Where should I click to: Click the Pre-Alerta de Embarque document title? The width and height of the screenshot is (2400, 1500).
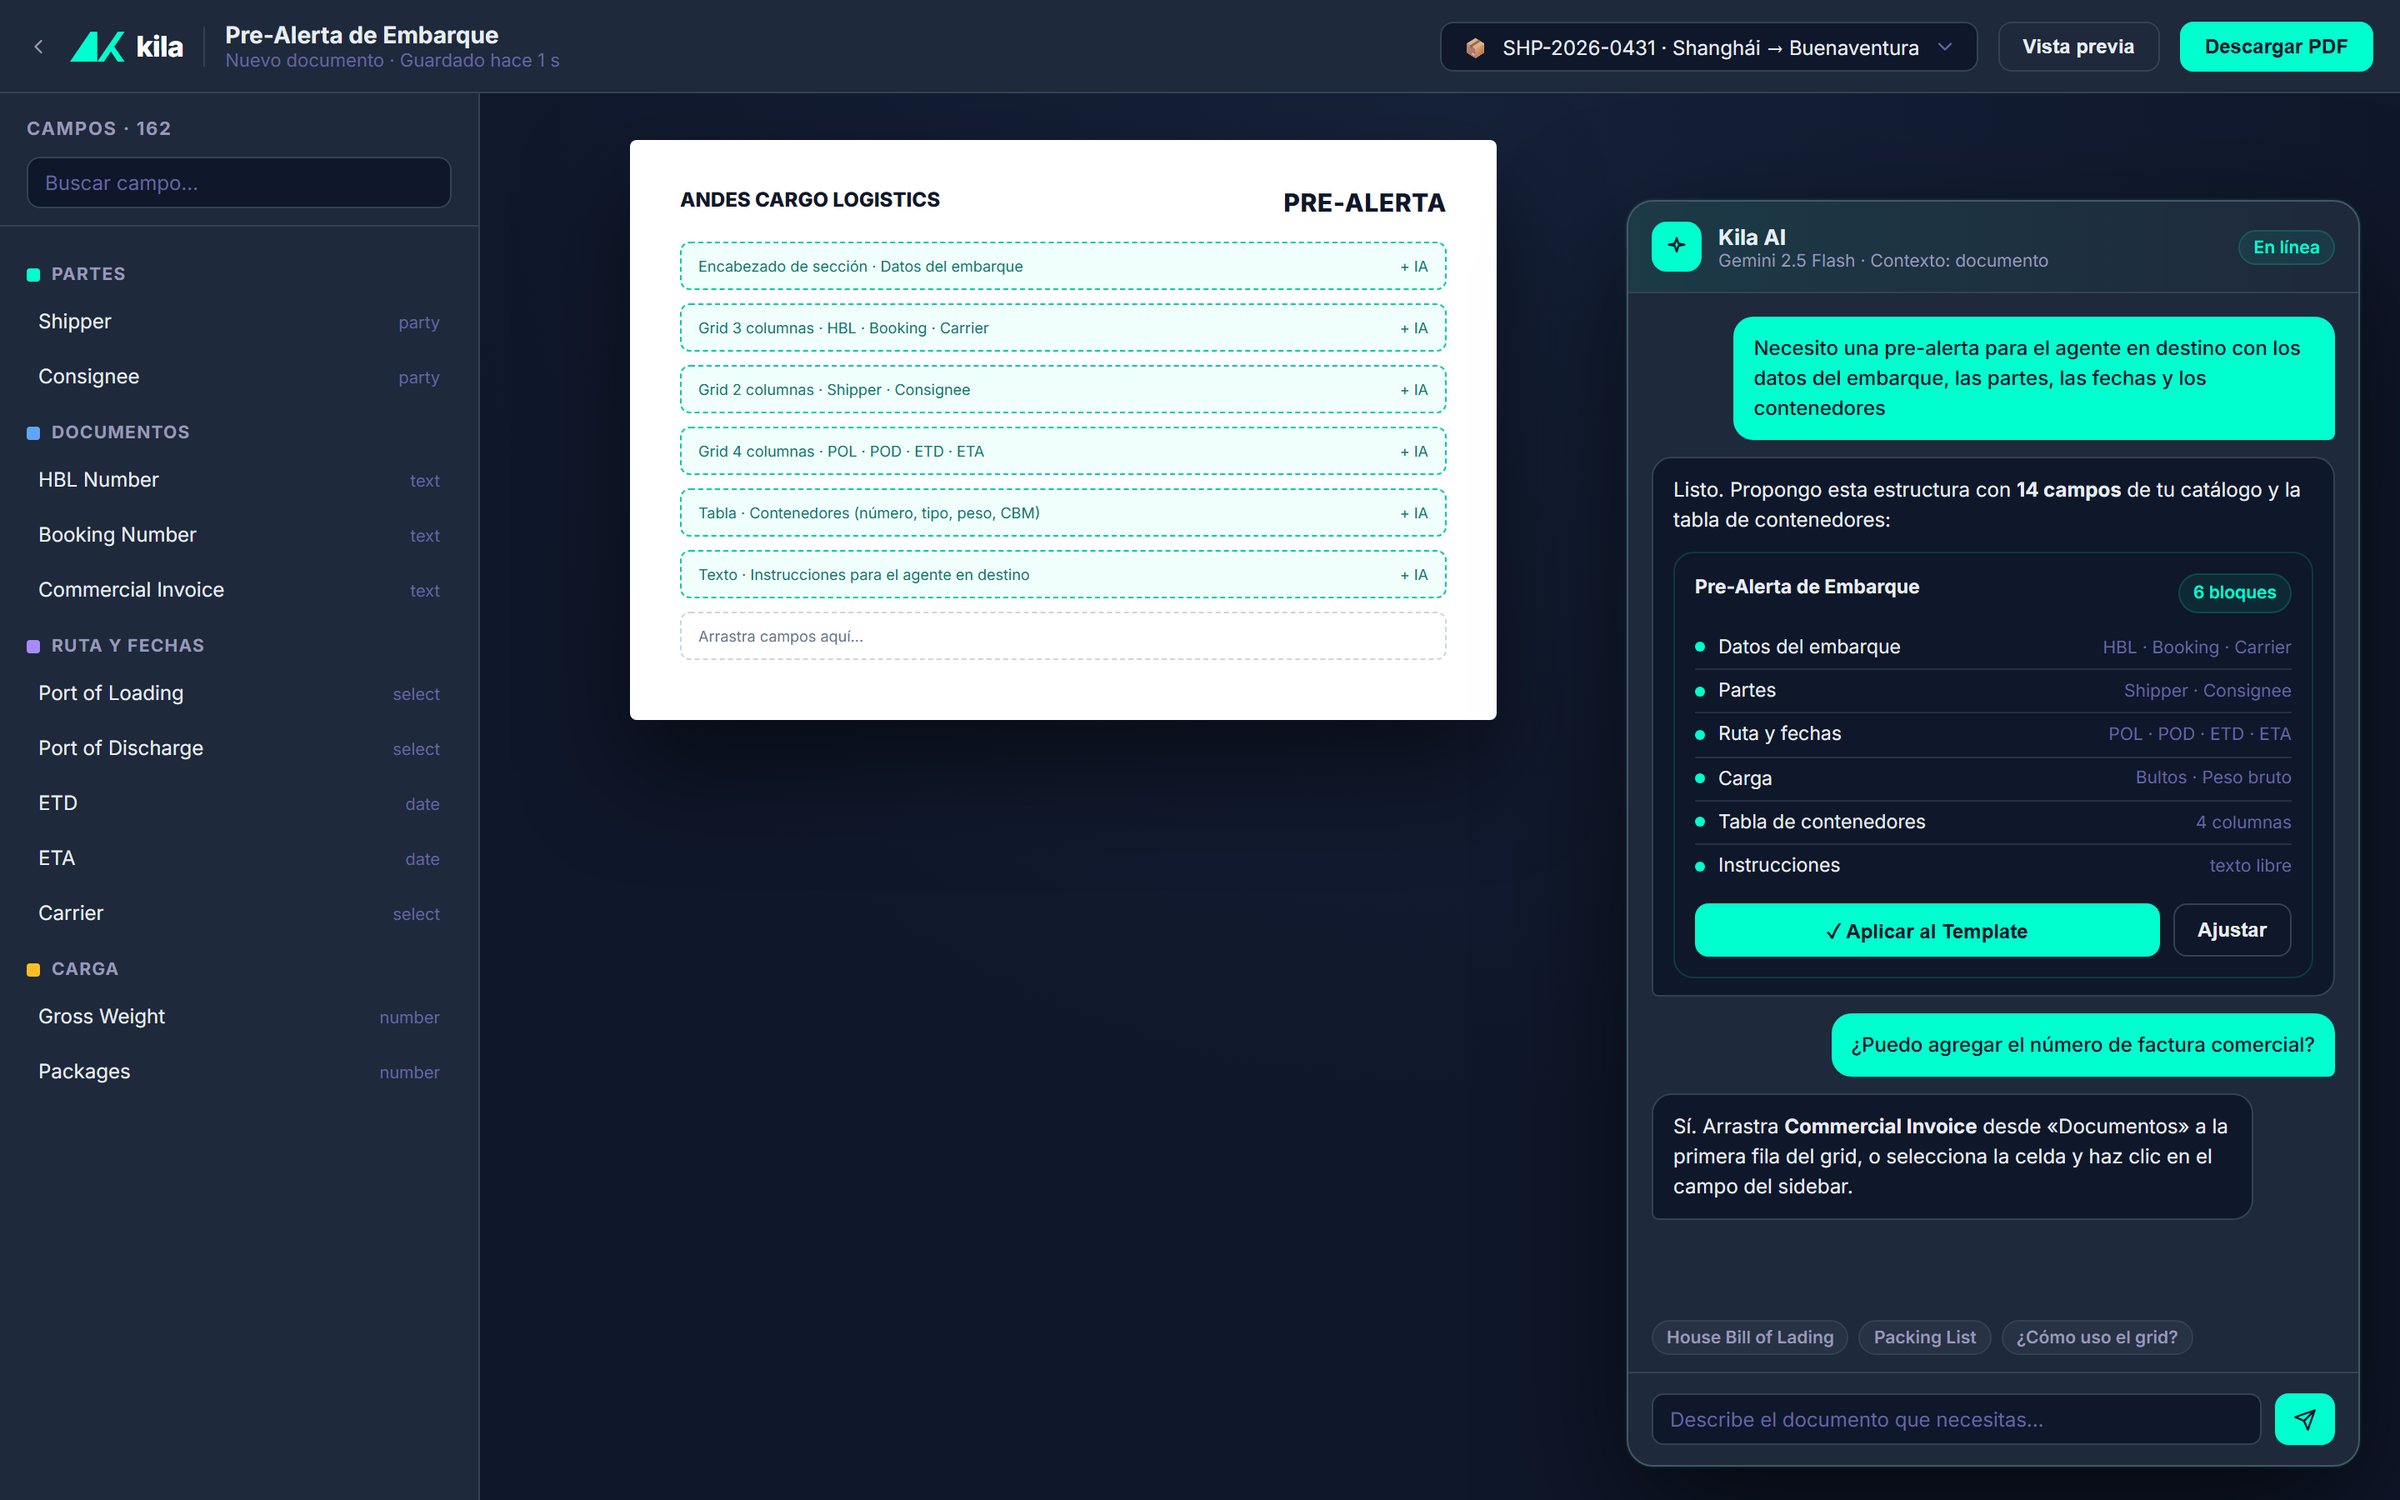pyautogui.click(x=361, y=35)
